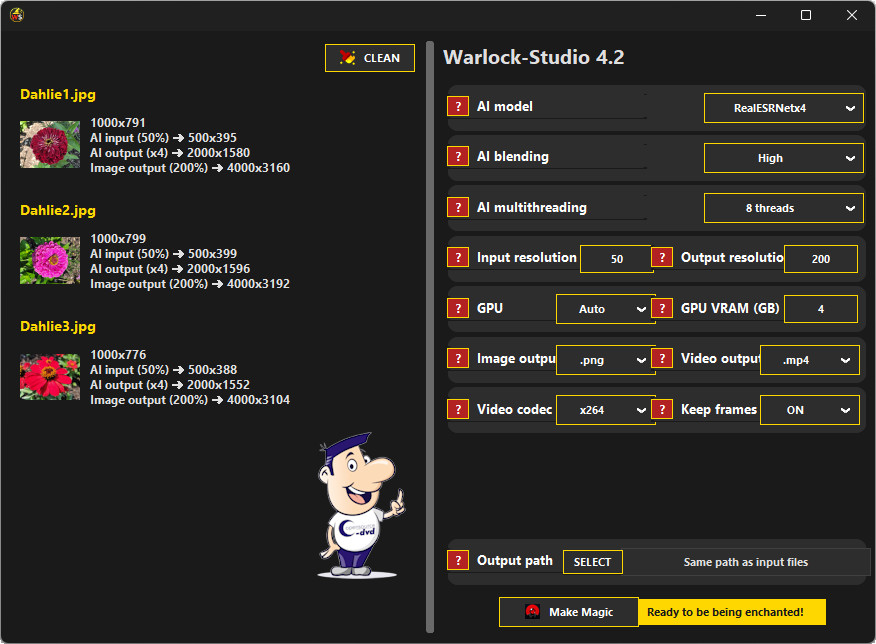The width and height of the screenshot is (876, 644).
Task: Show help for GPU VRAM (GB)
Action: point(662,309)
